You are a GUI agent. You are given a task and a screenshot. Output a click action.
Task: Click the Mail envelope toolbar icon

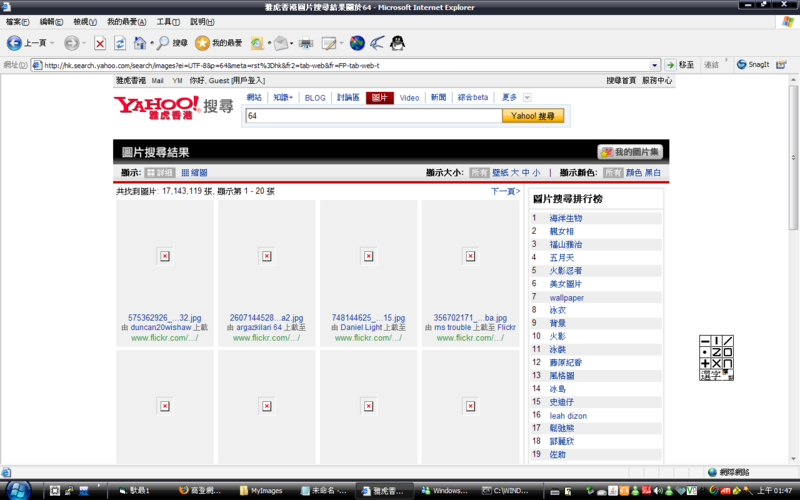(x=281, y=43)
